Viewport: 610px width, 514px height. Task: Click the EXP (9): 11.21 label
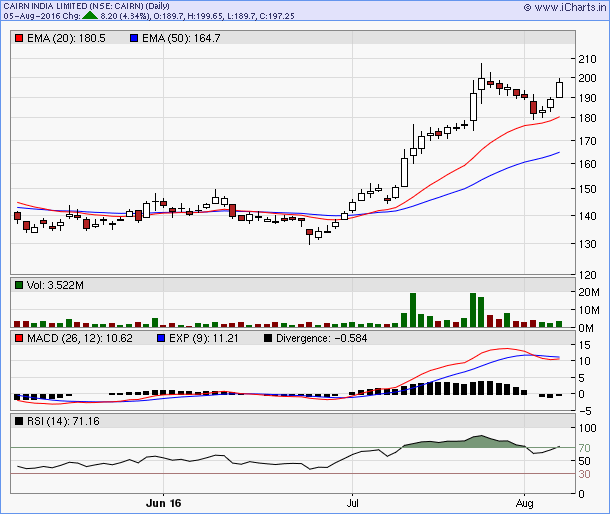click(203, 338)
